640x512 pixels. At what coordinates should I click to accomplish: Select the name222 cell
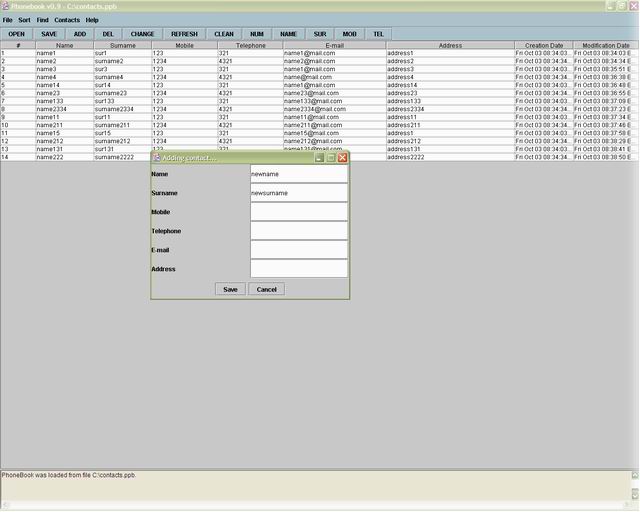pyautogui.click(x=64, y=157)
